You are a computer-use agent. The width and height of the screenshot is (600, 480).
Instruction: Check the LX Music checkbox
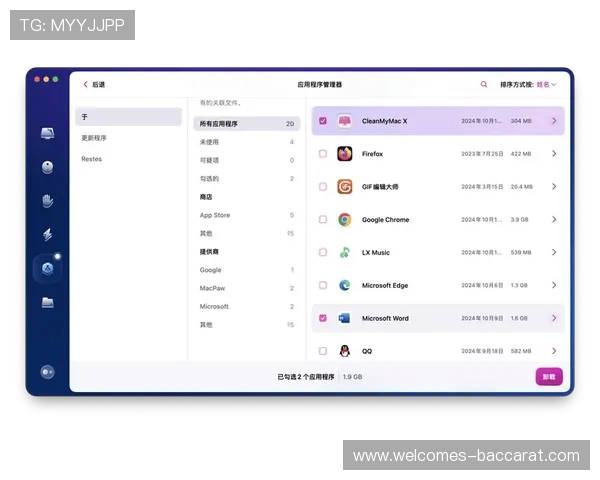pos(323,253)
